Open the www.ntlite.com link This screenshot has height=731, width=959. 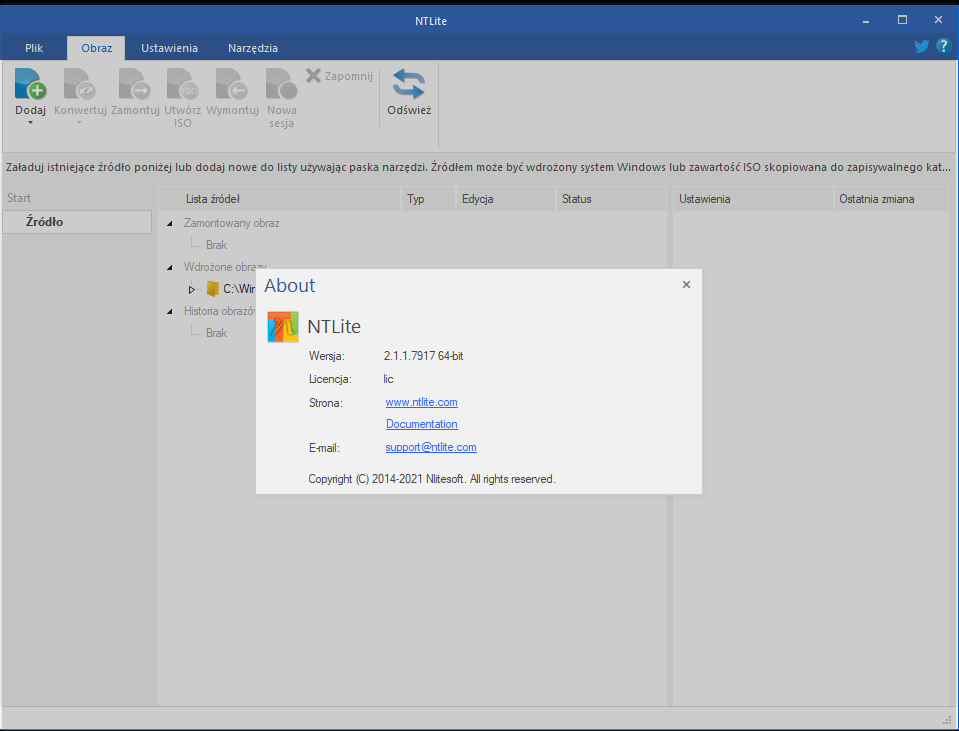[421, 402]
